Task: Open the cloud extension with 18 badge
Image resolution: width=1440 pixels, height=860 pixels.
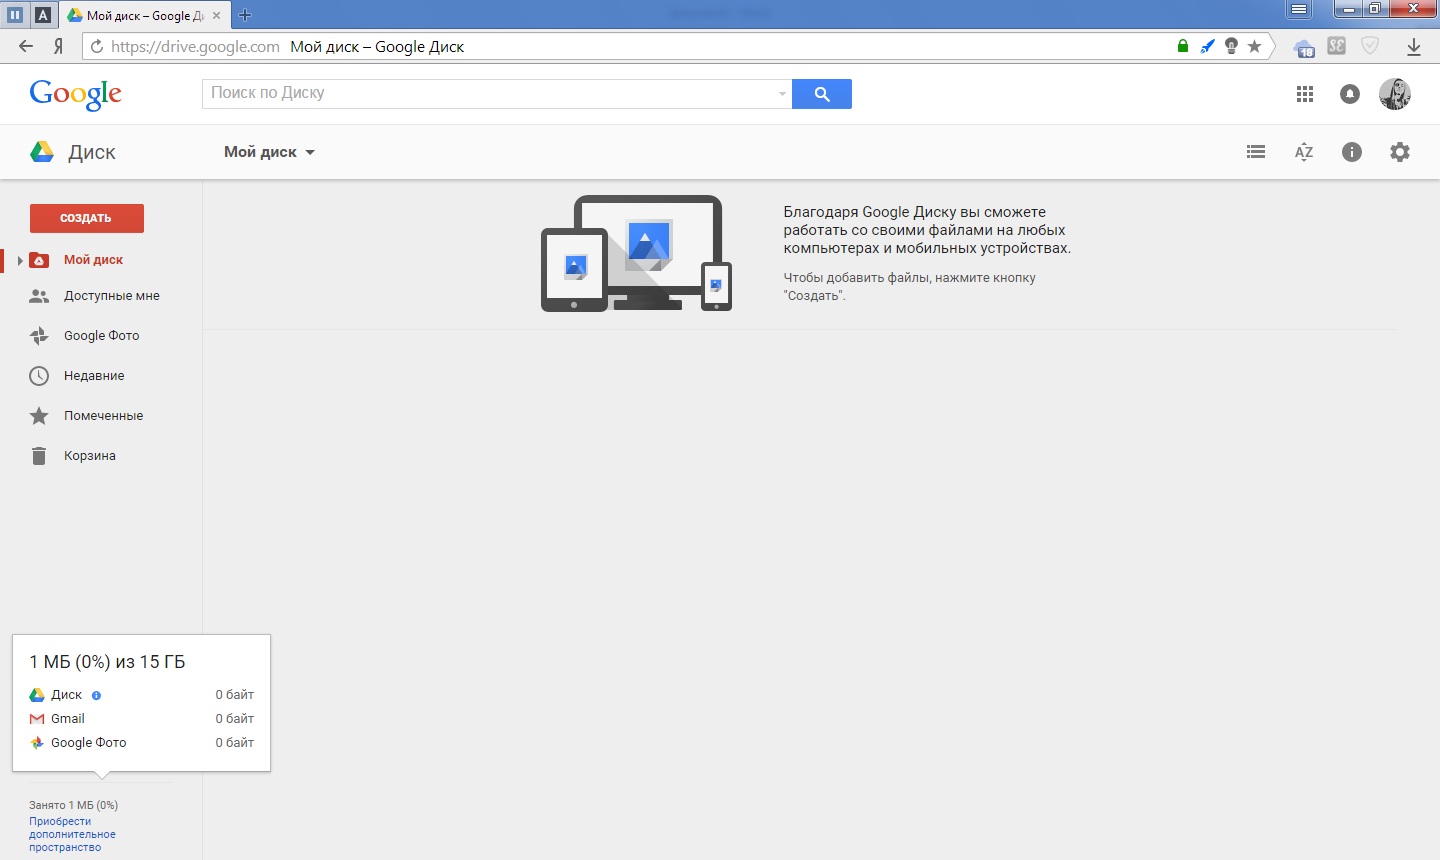Action: [x=1304, y=47]
